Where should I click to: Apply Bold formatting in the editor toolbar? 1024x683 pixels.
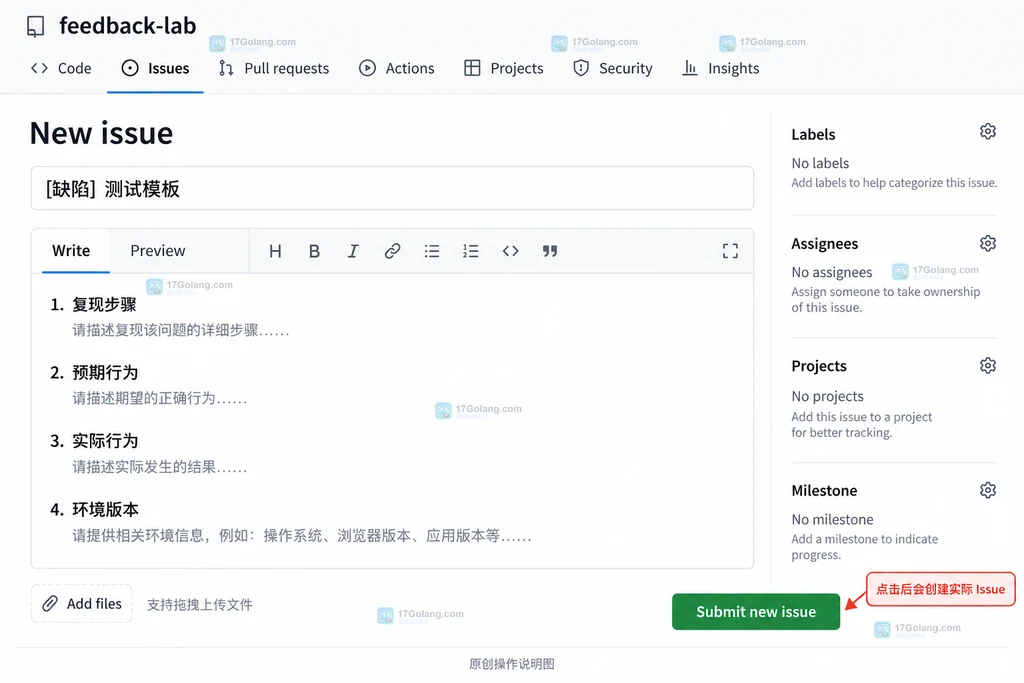[x=314, y=251]
